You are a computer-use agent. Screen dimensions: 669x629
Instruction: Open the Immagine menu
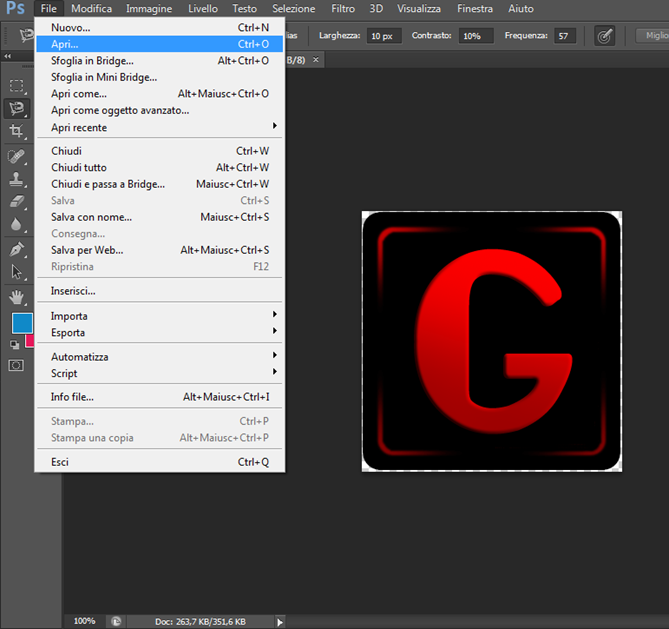point(149,9)
